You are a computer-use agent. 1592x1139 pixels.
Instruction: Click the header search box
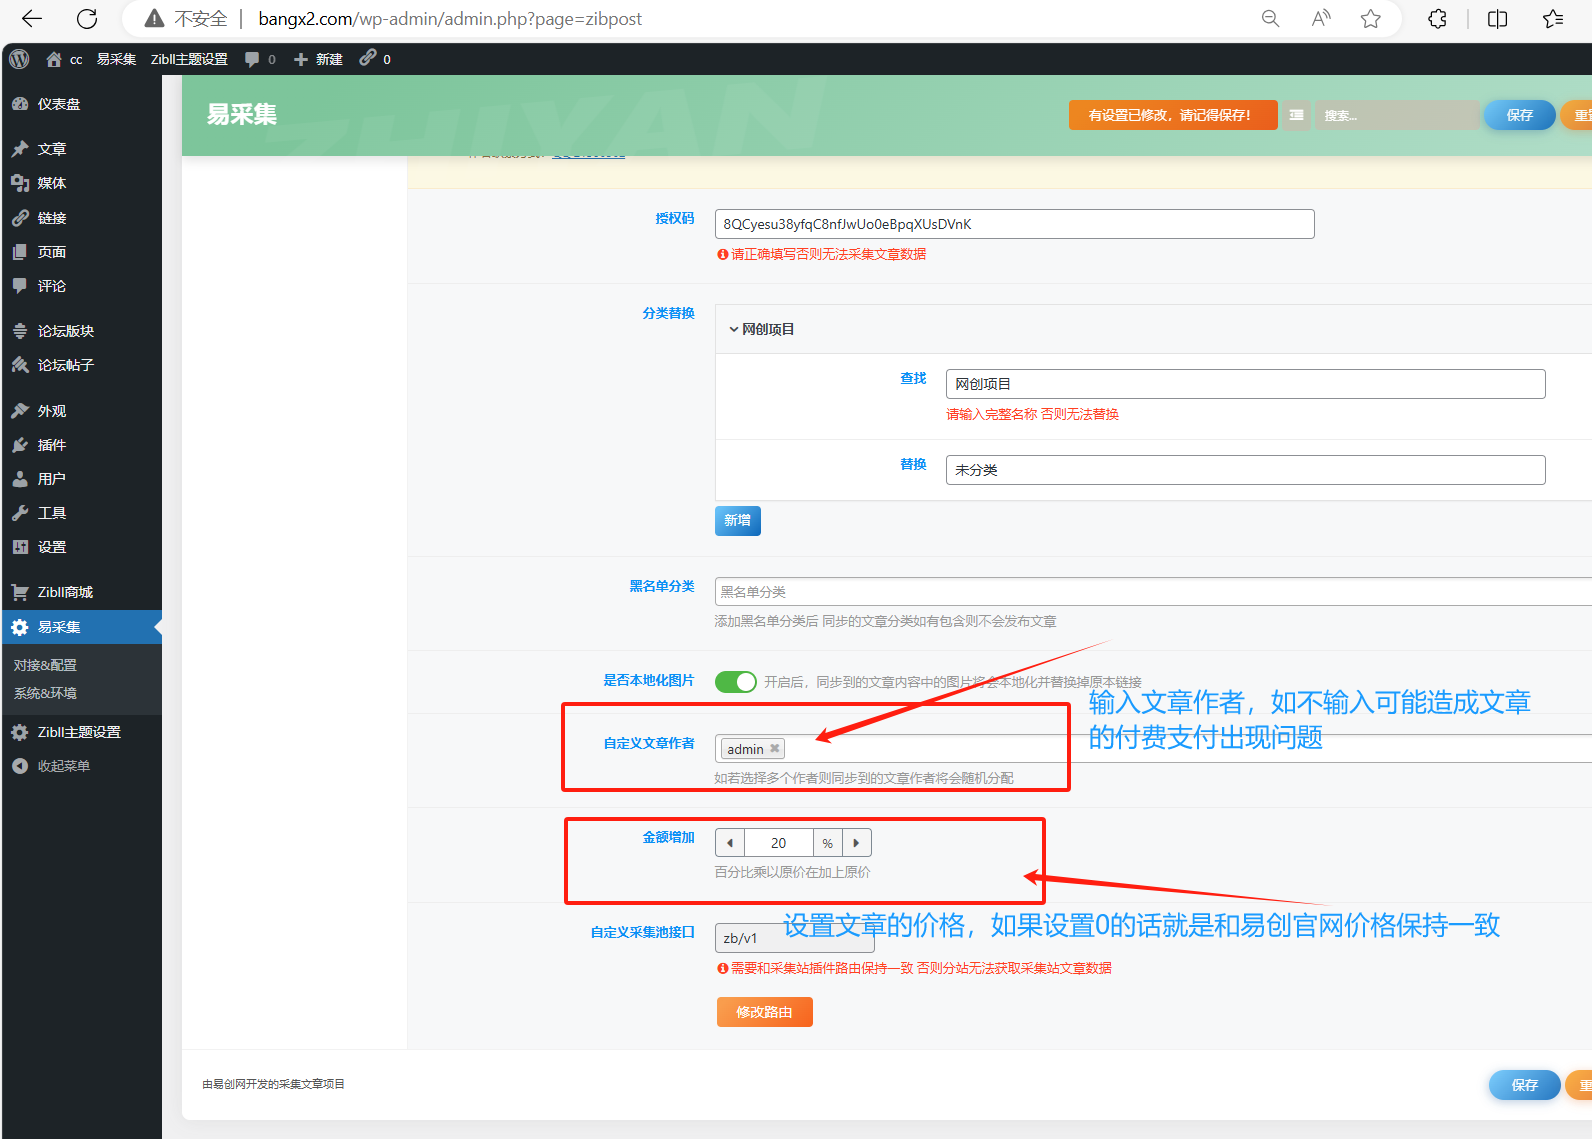pyautogui.click(x=1398, y=115)
